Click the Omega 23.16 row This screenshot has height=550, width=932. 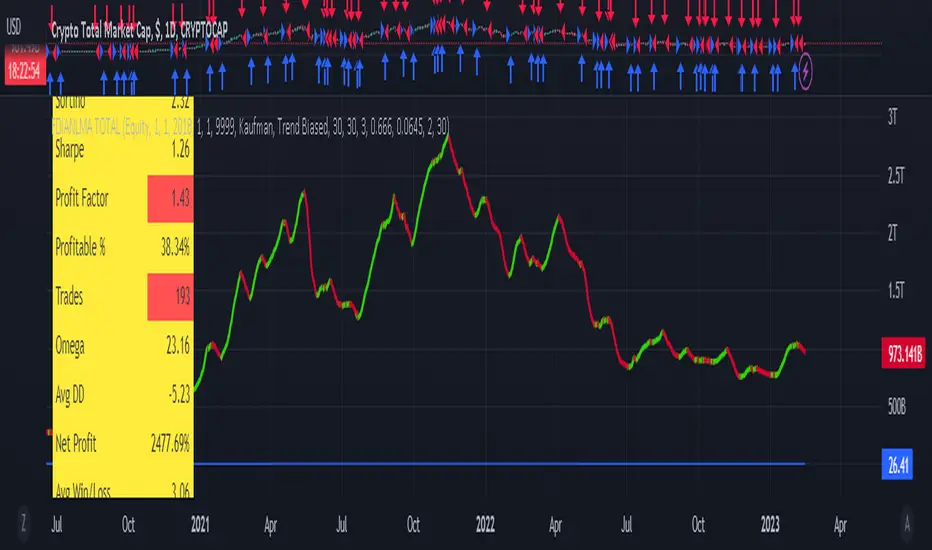click(x=123, y=345)
